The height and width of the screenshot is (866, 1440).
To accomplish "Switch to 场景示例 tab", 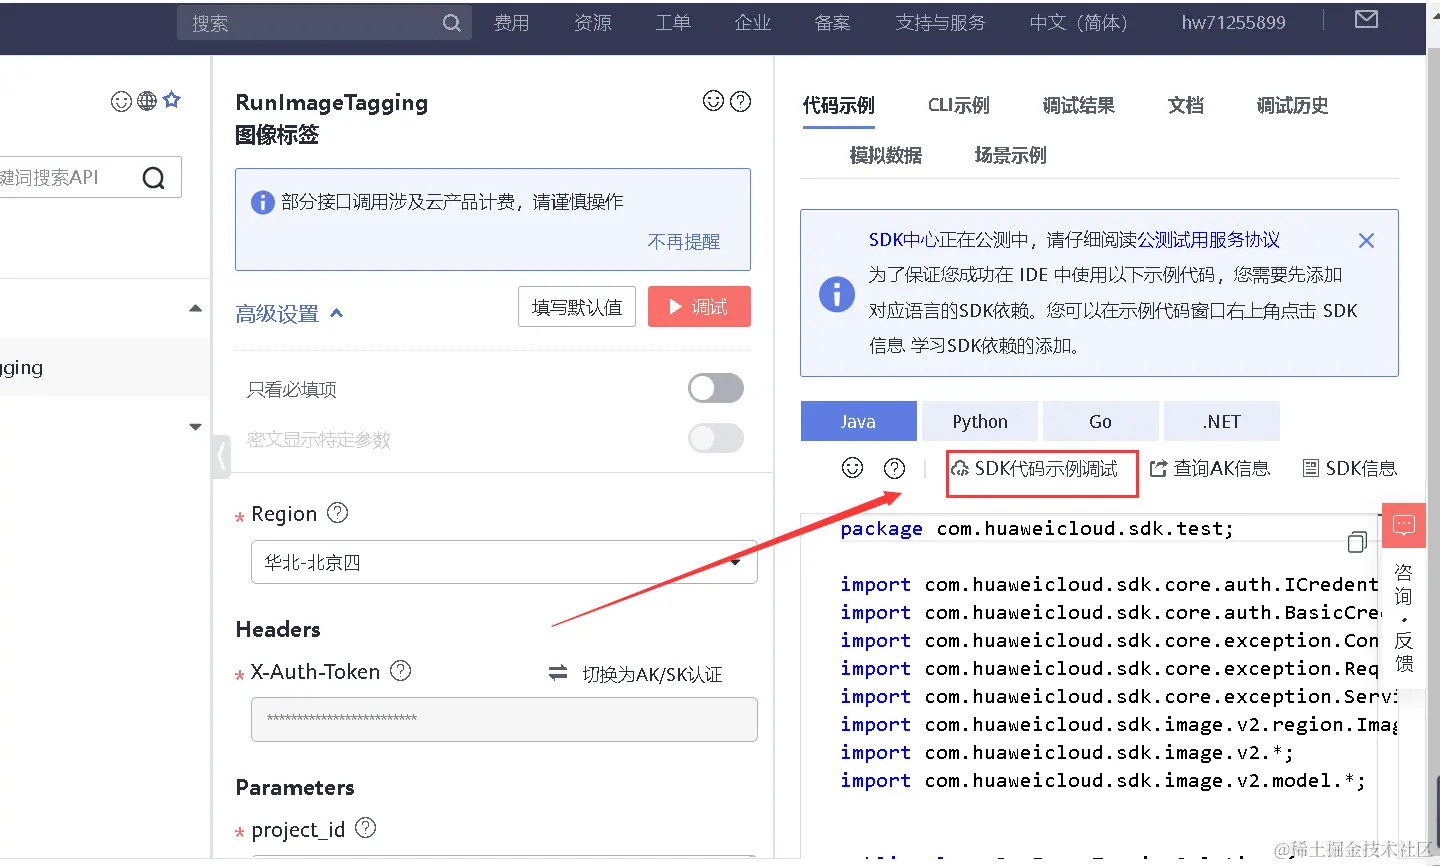I will point(1010,155).
